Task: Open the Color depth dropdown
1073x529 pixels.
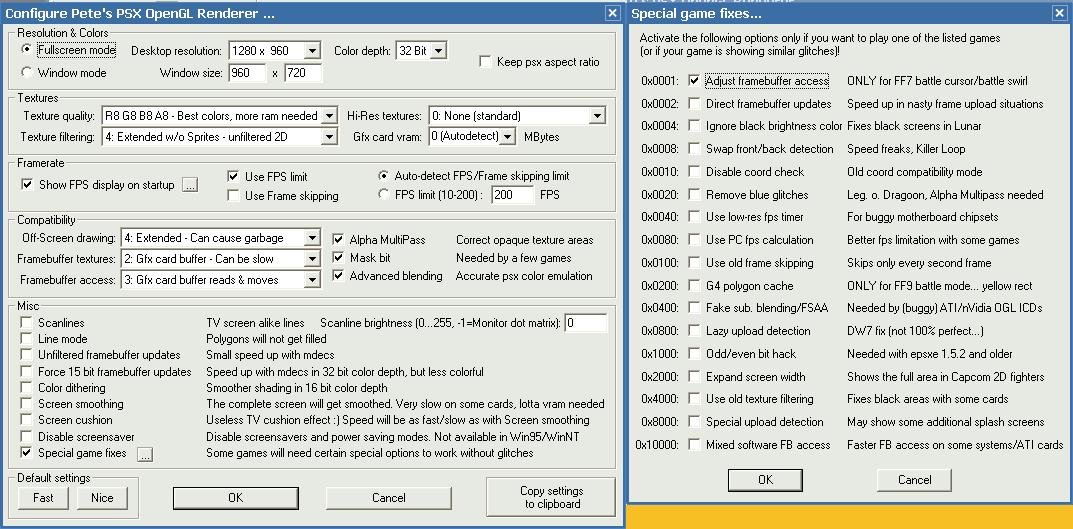Action: click(x=439, y=51)
